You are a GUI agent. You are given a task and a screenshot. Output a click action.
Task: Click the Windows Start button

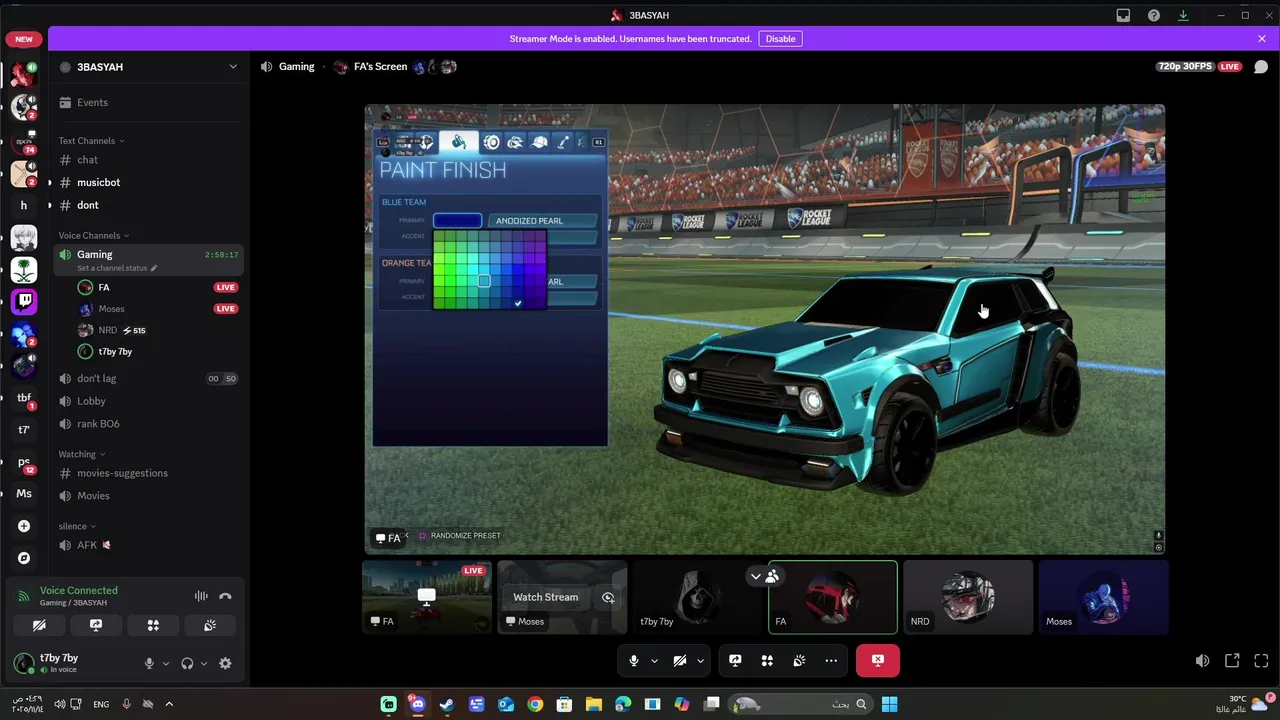click(889, 704)
